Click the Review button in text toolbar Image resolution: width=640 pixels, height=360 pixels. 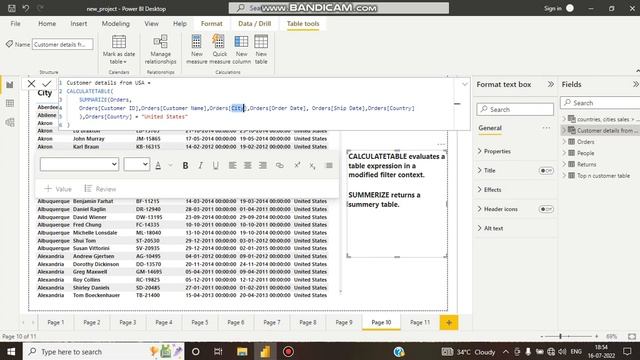click(x=100, y=189)
